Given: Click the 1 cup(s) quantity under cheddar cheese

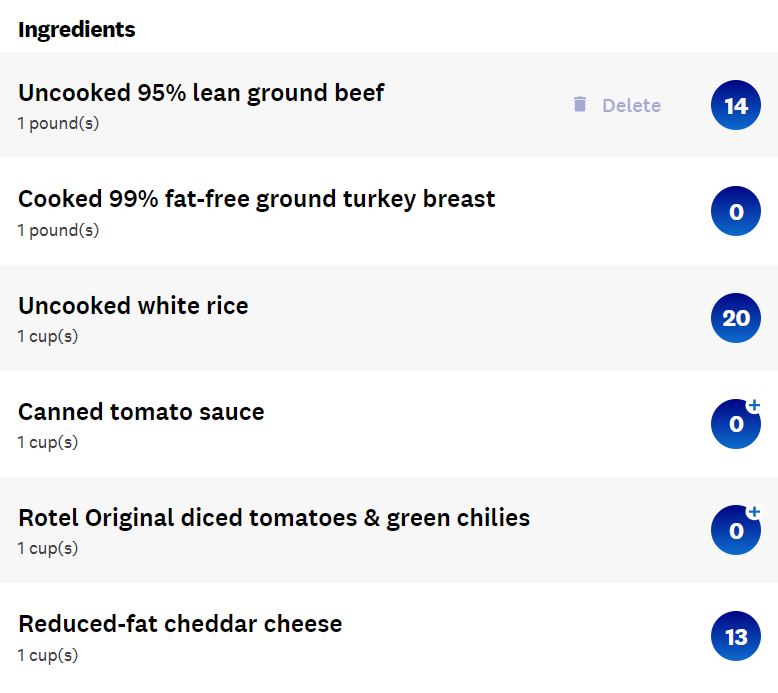Looking at the screenshot, I should (48, 655).
